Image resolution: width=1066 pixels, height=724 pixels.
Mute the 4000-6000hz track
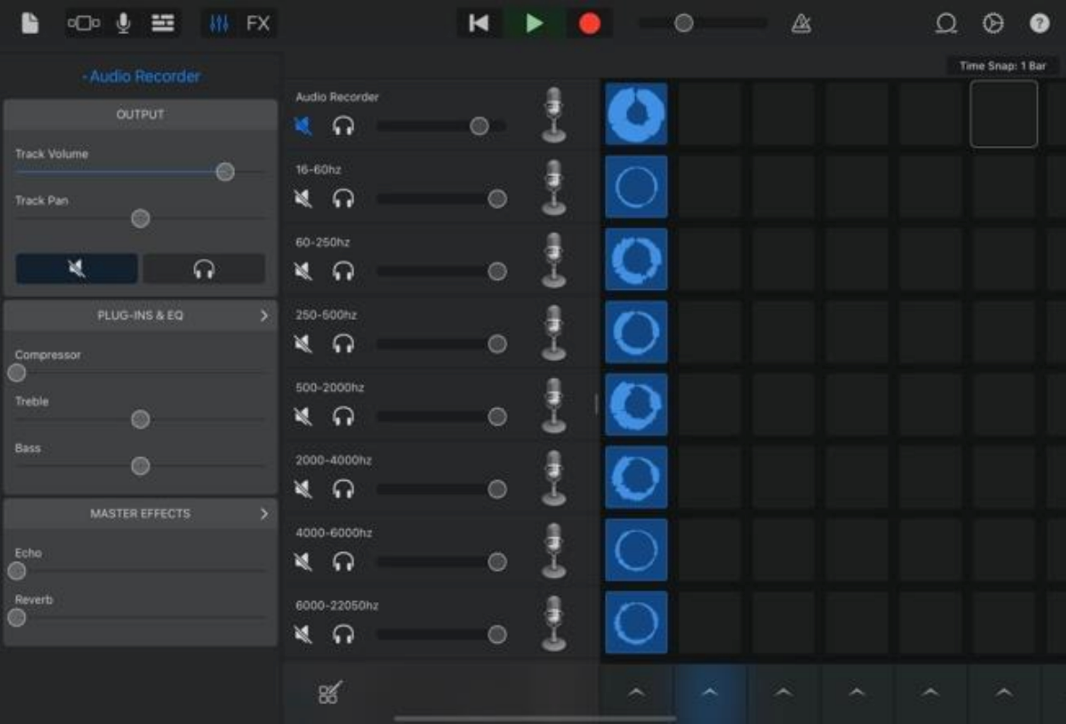point(303,562)
